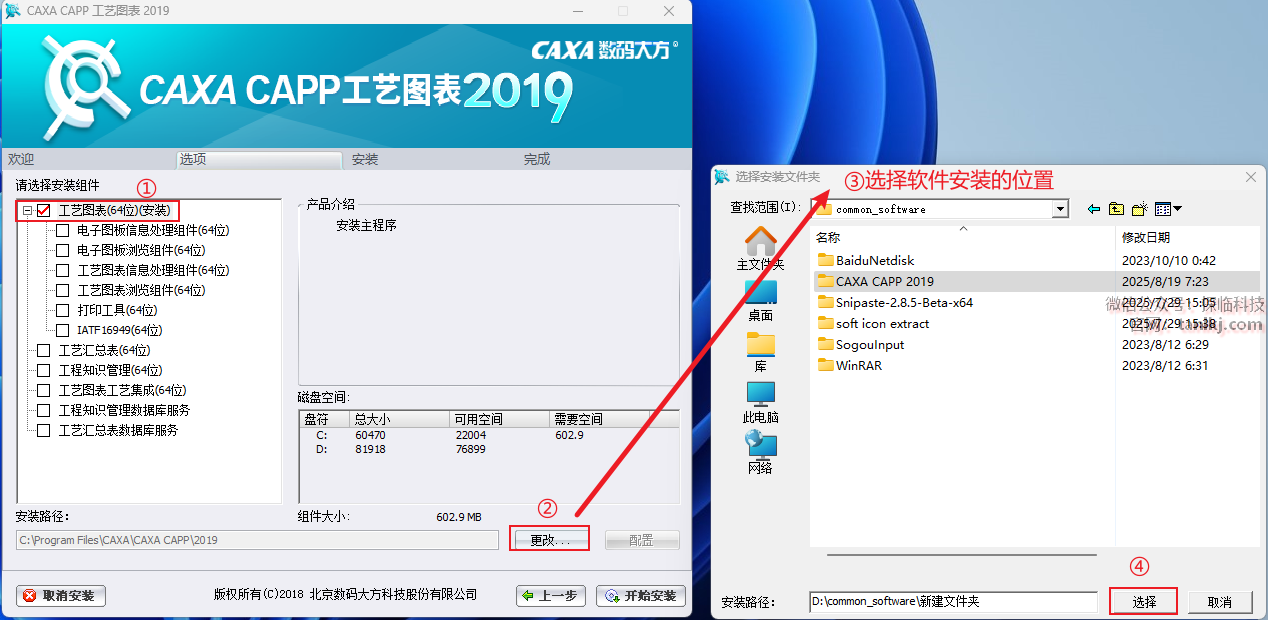Check 工艺汇总表数据库服务 component
Screen dimensions: 1268x620
click(x=43, y=430)
